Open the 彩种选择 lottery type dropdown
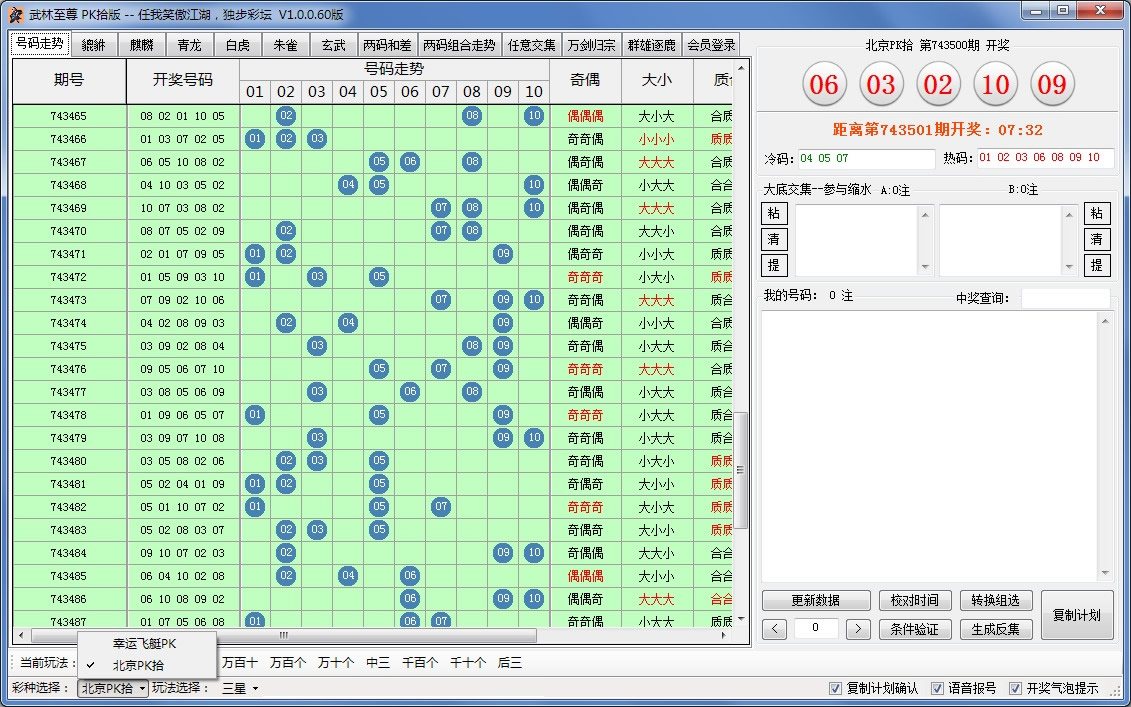Viewport: 1131px width, 707px height. [111, 688]
